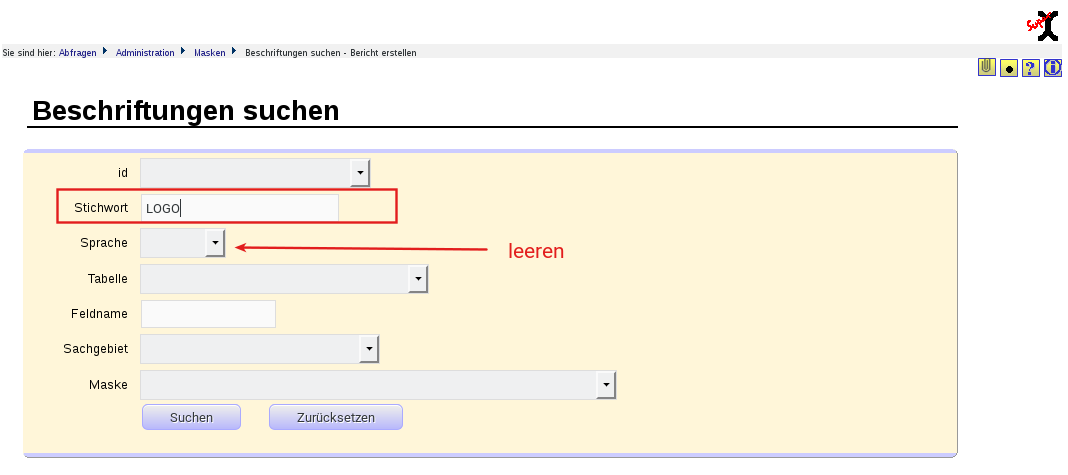Focus the Stichwort field containing LOGO
This screenshot has height=475, width=1068.
(x=240, y=209)
